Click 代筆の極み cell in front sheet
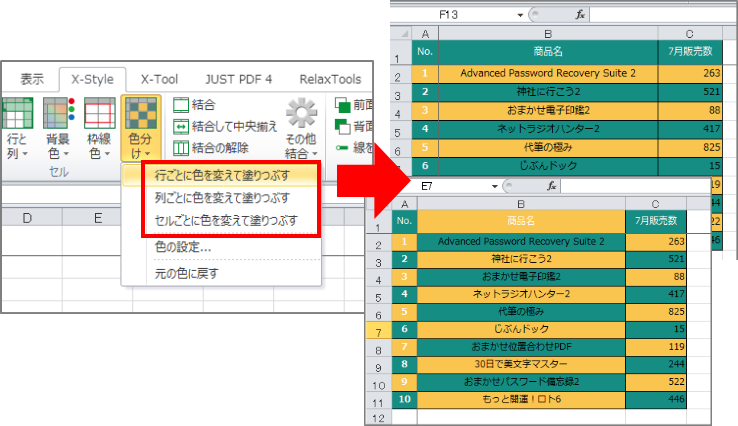 (x=521, y=312)
